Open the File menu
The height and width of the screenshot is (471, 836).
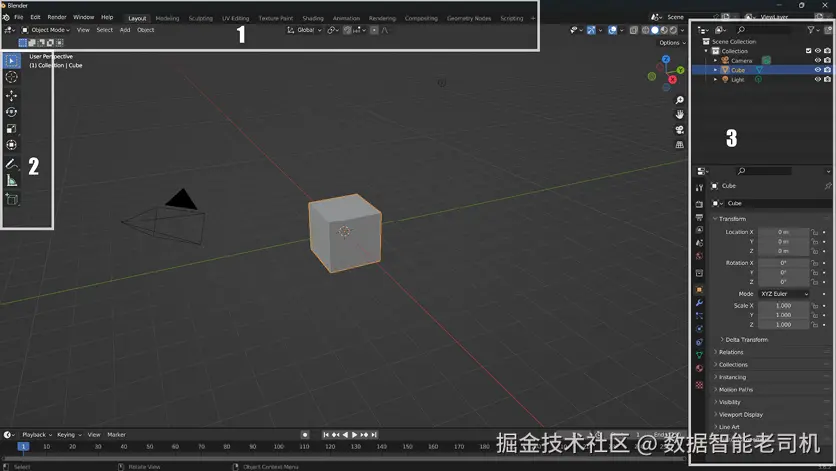pyautogui.click(x=19, y=17)
